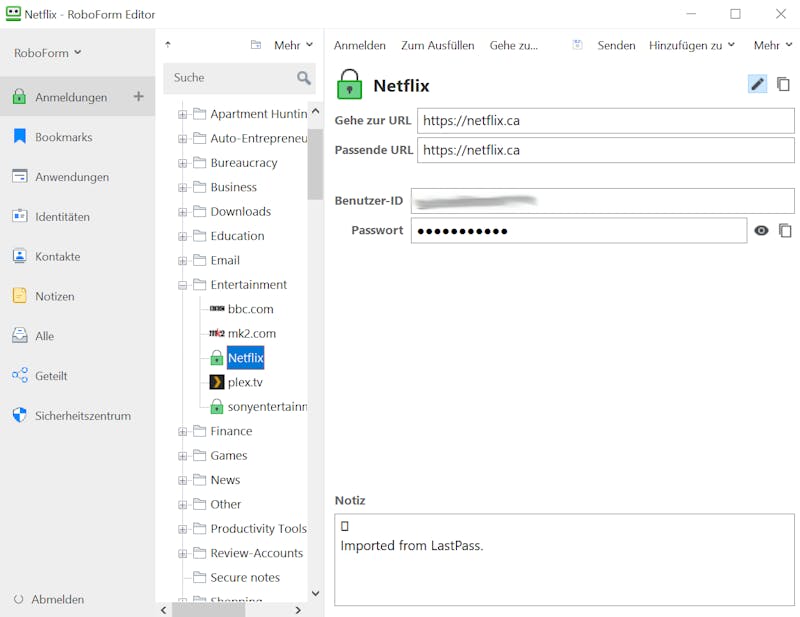The height and width of the screenshot is (617, 800).
Task: Click the Suche search field
Action: pyautogui.click(x=239, y=78)
